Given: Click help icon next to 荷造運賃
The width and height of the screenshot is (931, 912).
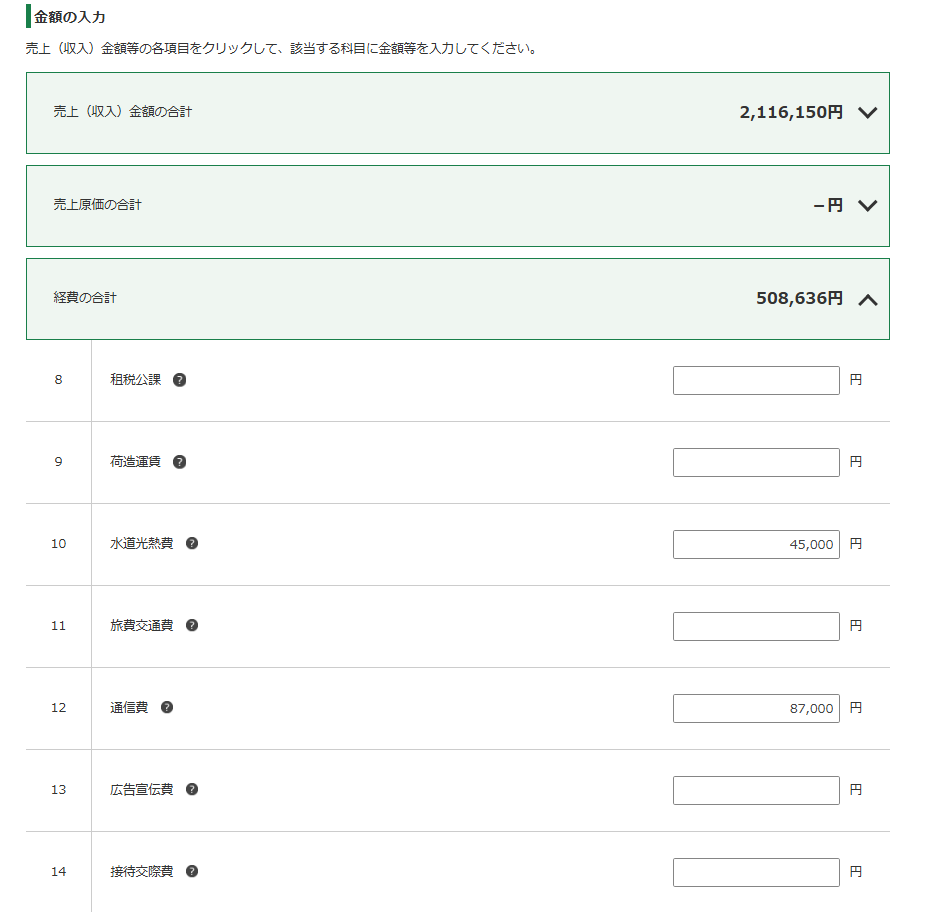Looking at the screenshot, I should coord(180,462).
